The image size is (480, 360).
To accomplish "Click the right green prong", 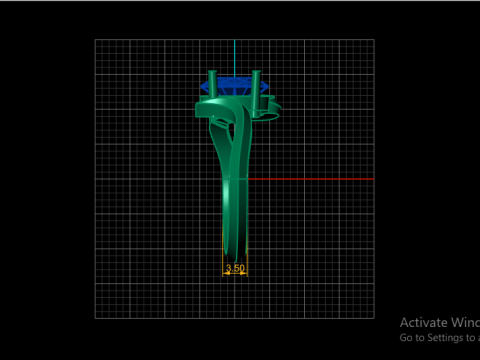I will tap(256, 93).
